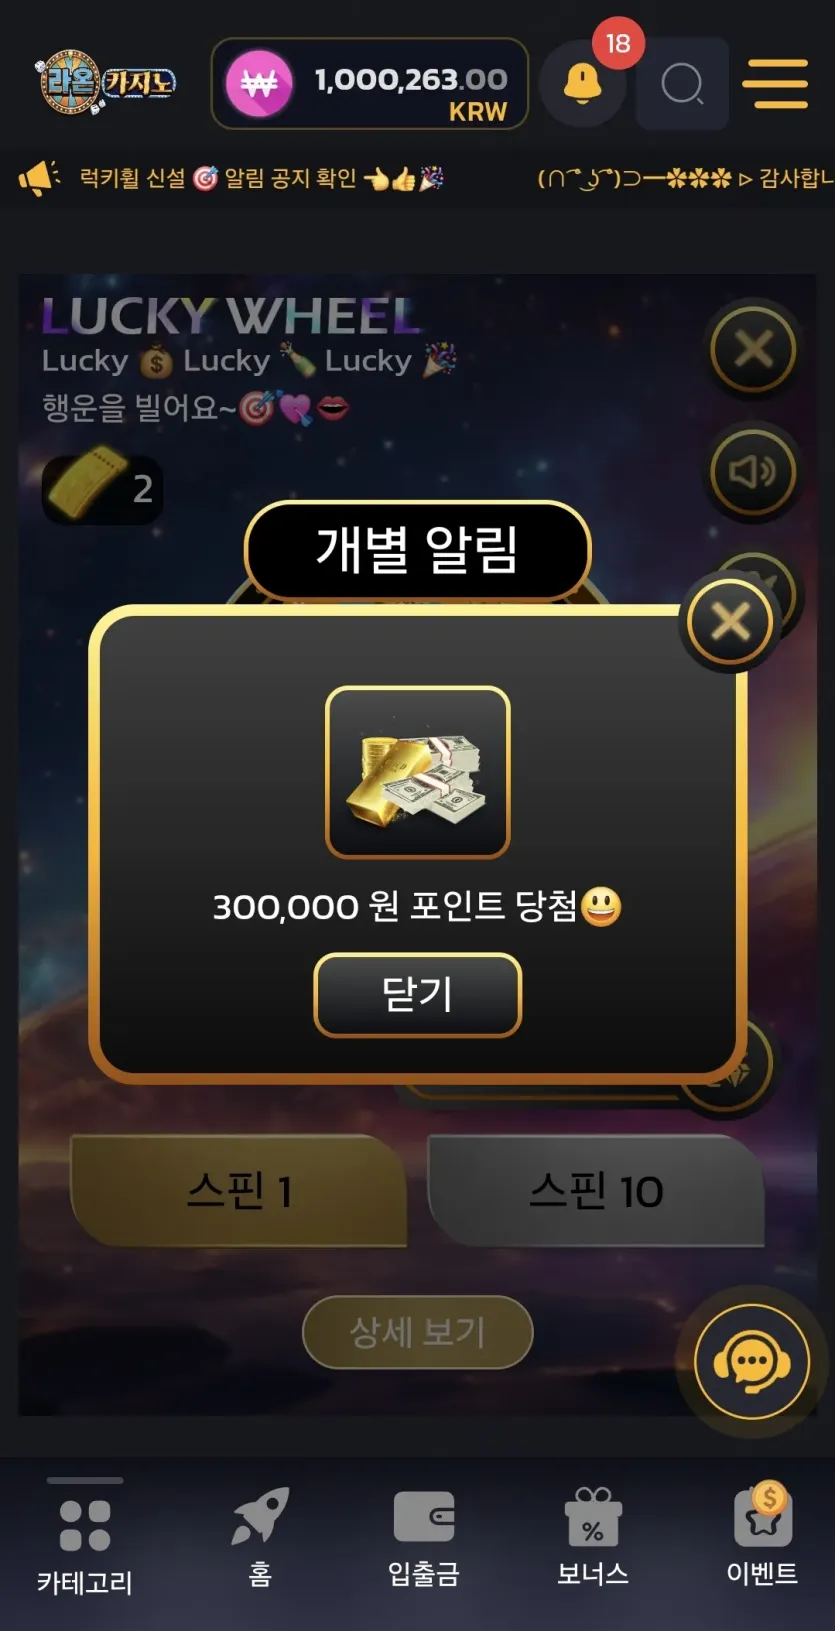Open 상세 보기 details
Image resolution: width=835 pixels, height=1631 pixels.
pyautogui.click(x=418, y=1332)
